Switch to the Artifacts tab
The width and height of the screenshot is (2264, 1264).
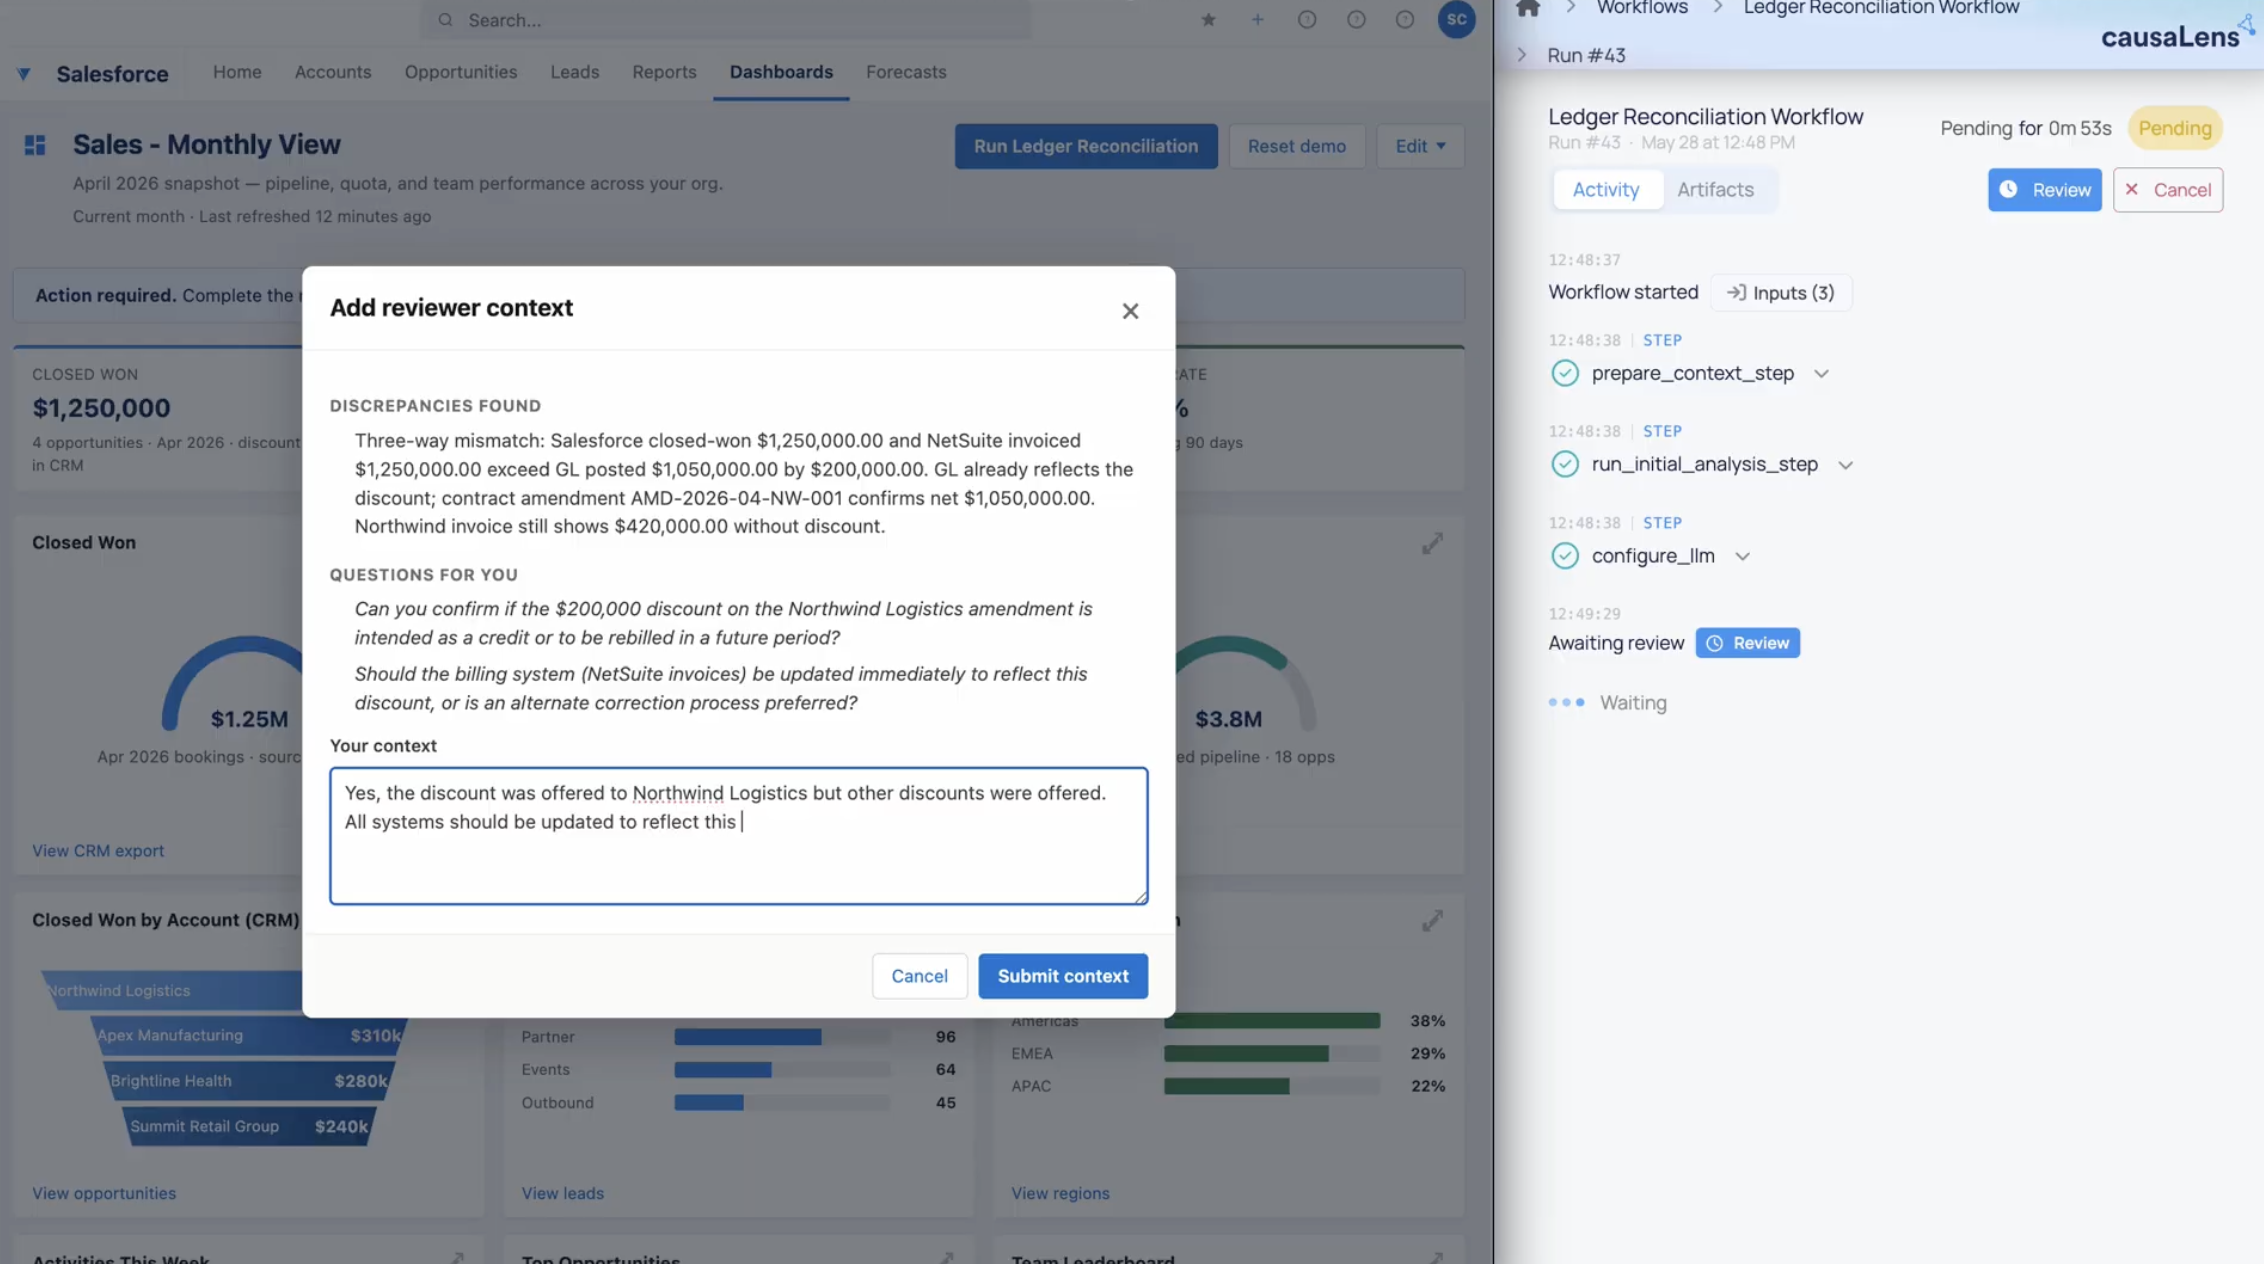1715,190
